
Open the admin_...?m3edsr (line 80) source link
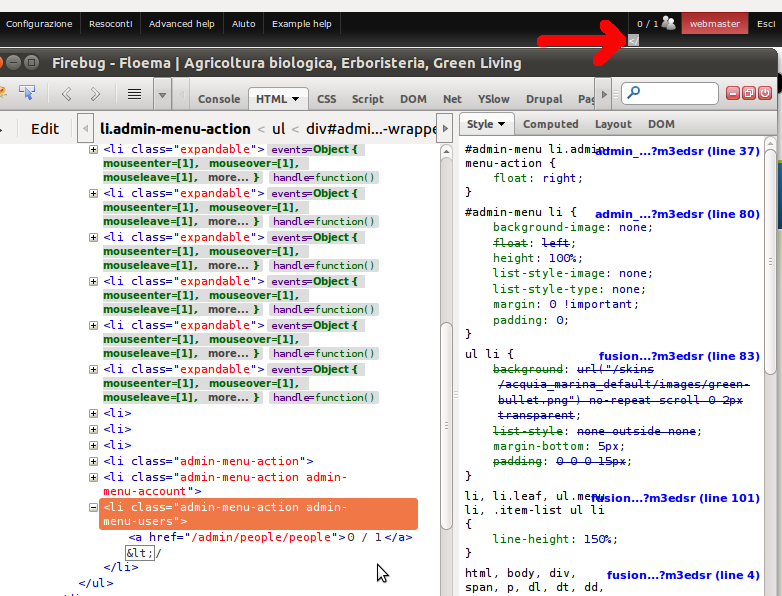pos(677,214)
